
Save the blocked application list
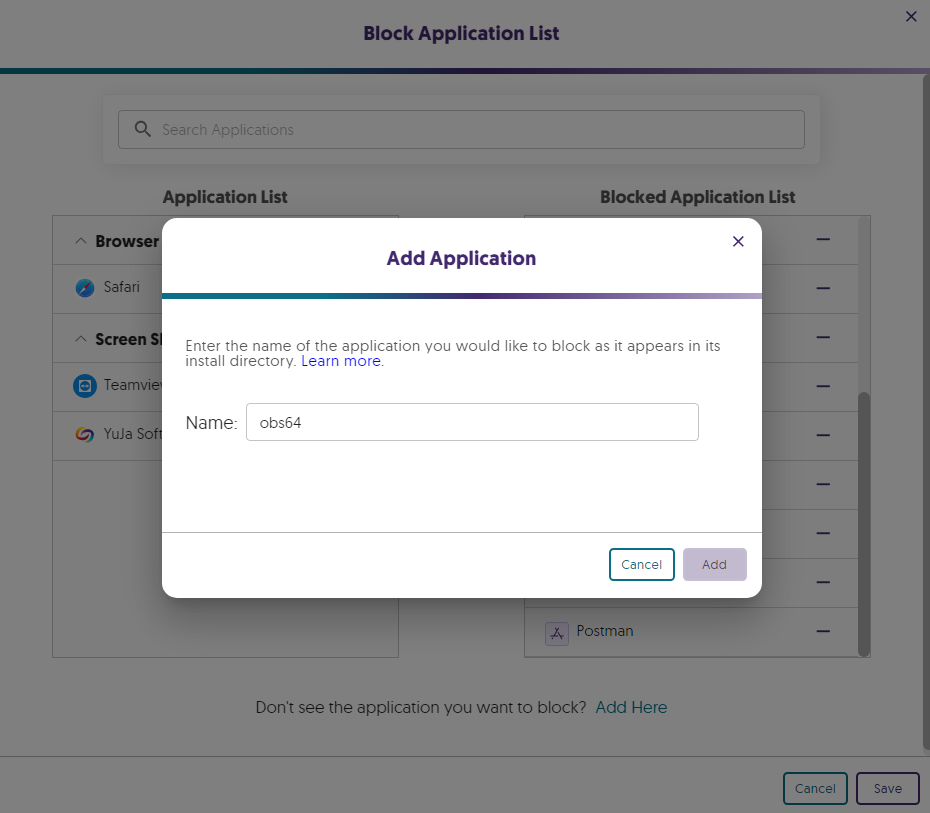tap(887, 788)
